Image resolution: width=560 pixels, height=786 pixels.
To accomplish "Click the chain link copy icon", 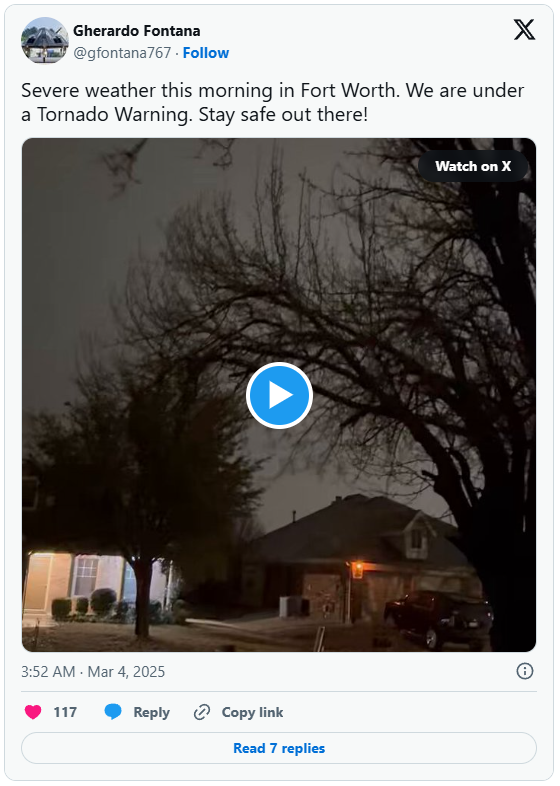I will (x=202, y=712).
